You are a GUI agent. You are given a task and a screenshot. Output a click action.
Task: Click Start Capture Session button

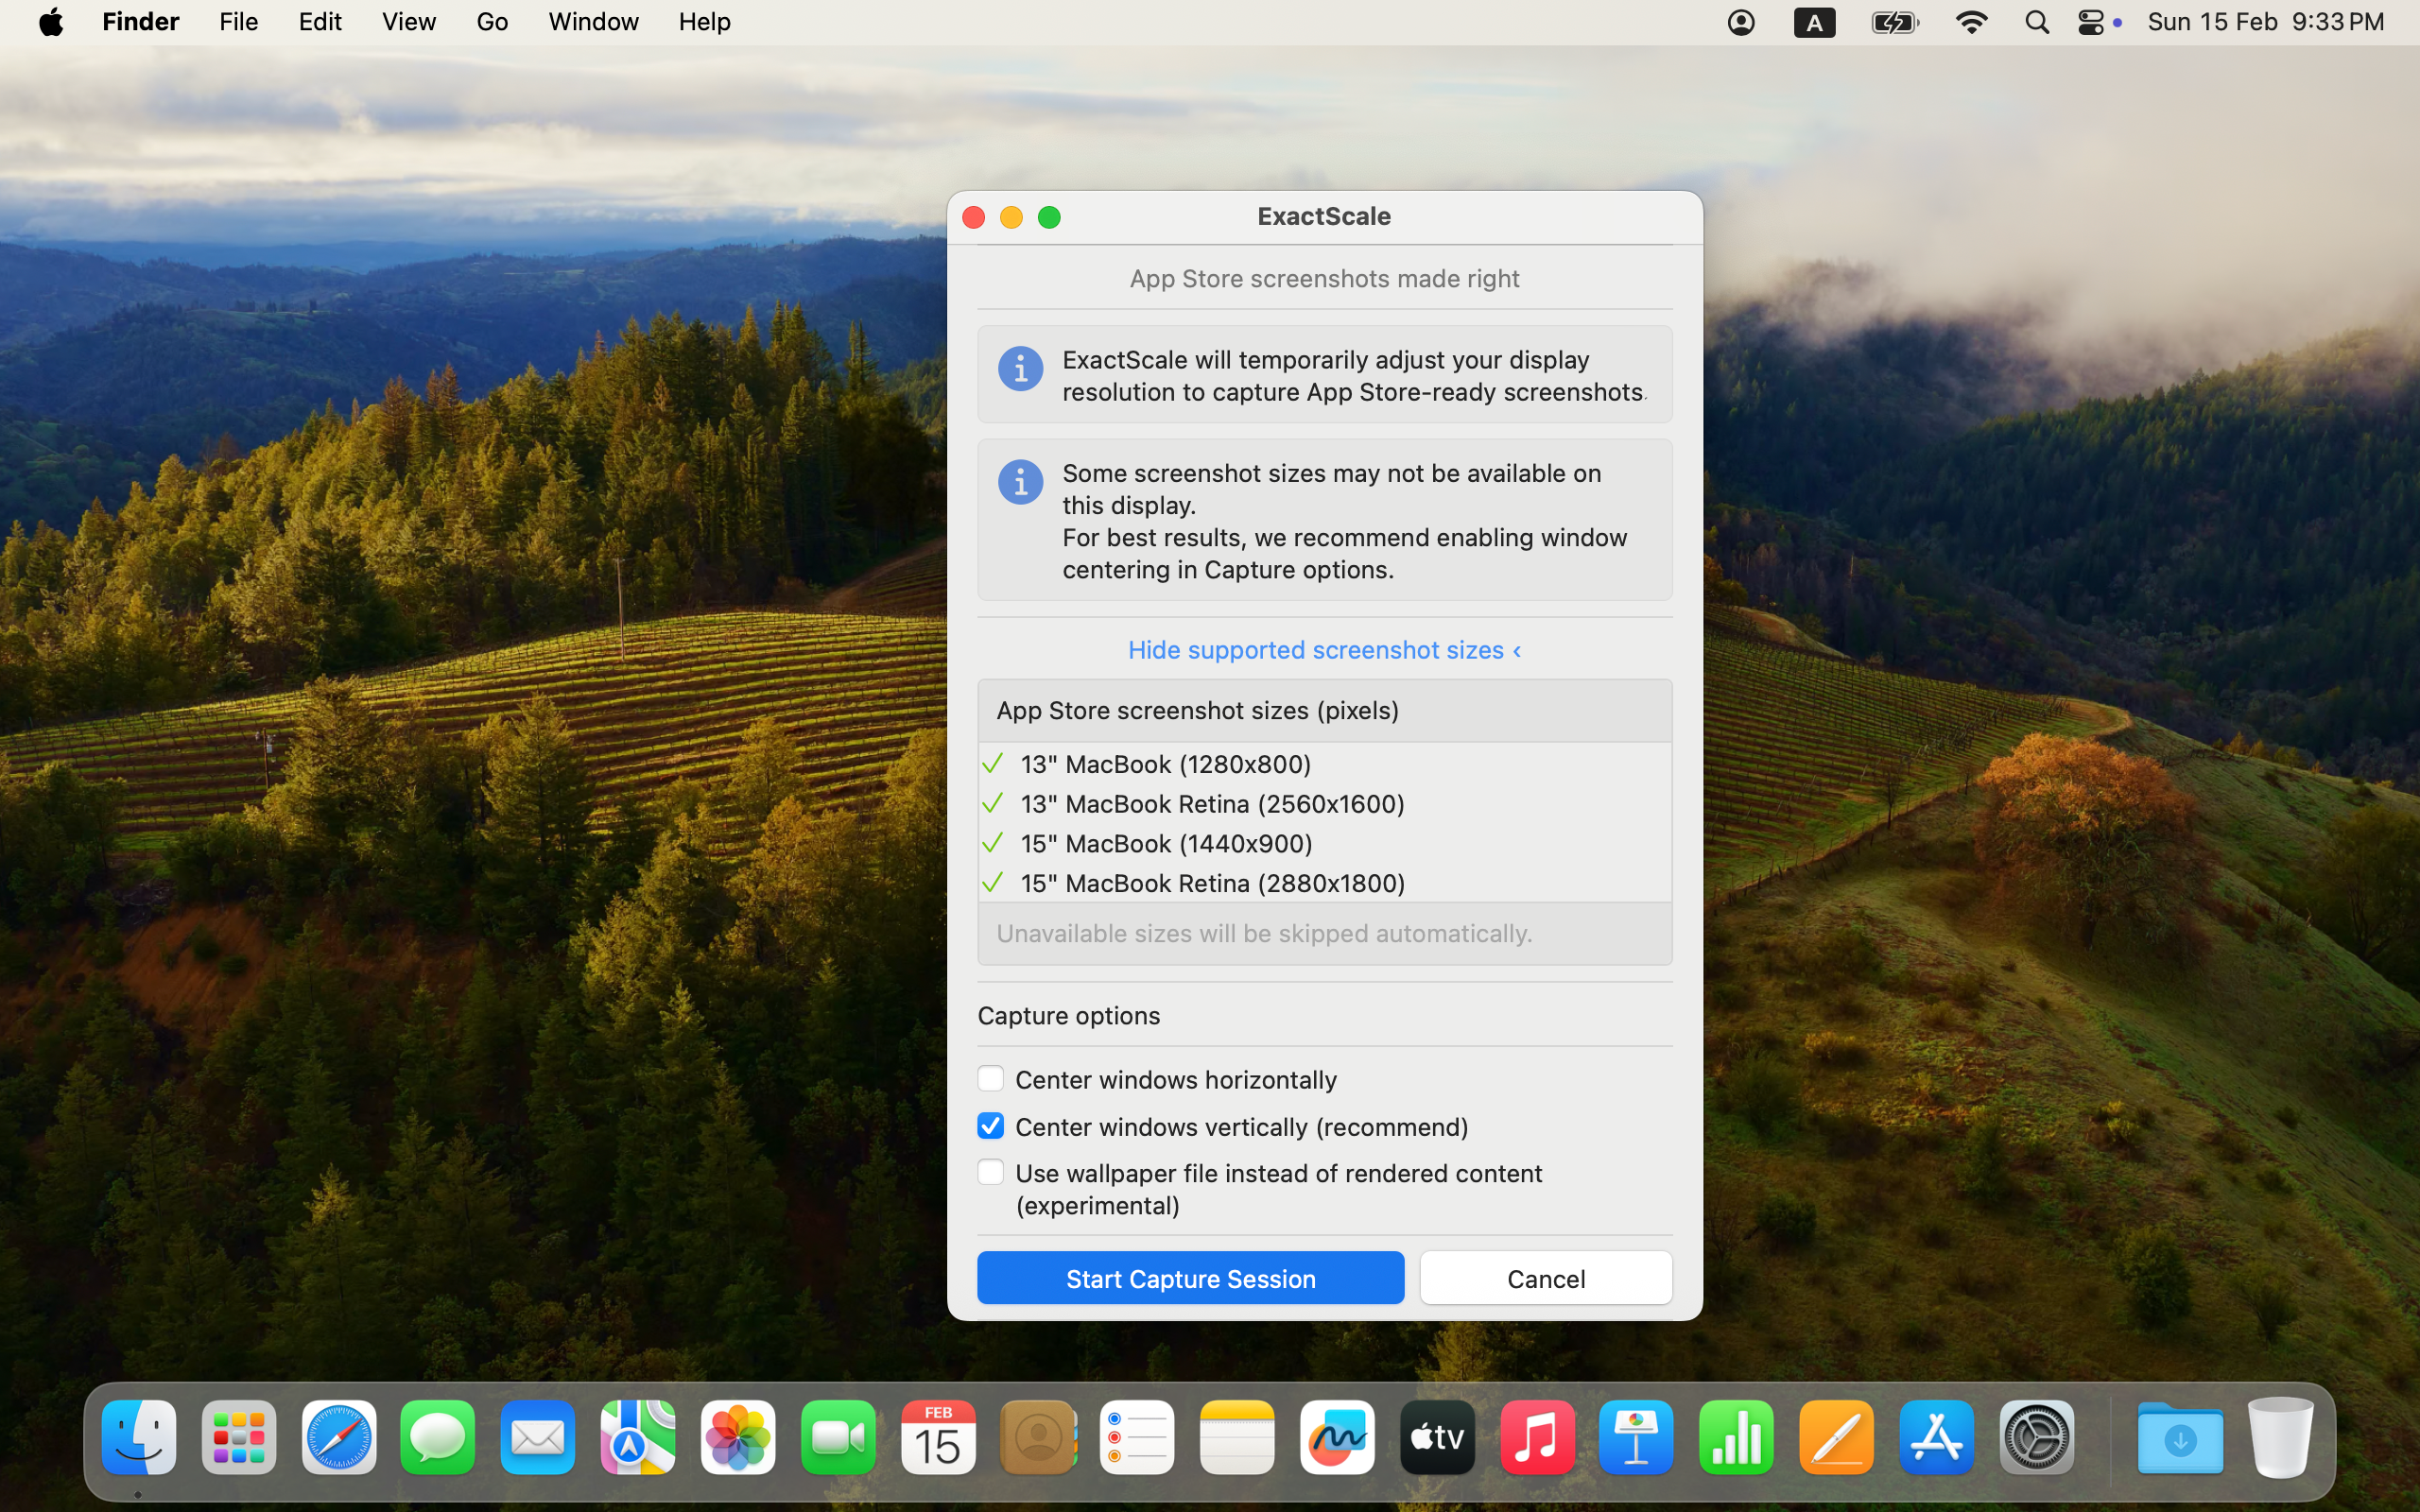coord(1190,1278)
